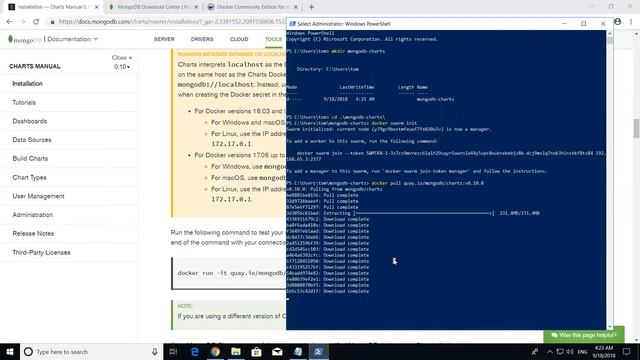Screen dimensions: 640x360
Task: Open Release Notes in sidebar
Action: click(33, 233)
